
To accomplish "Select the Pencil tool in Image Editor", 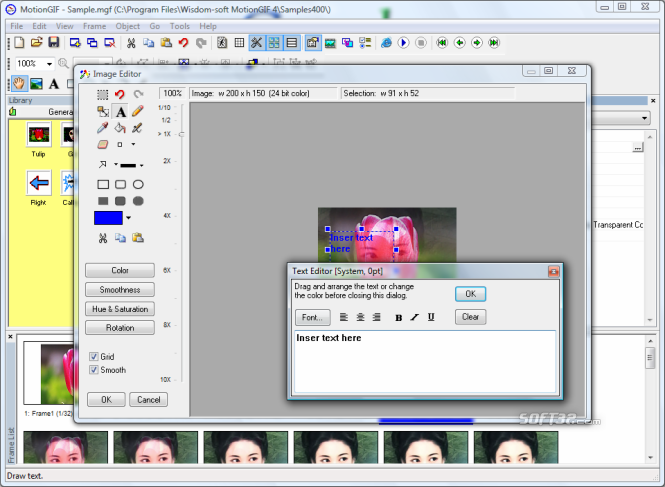I will coord(137,111).
